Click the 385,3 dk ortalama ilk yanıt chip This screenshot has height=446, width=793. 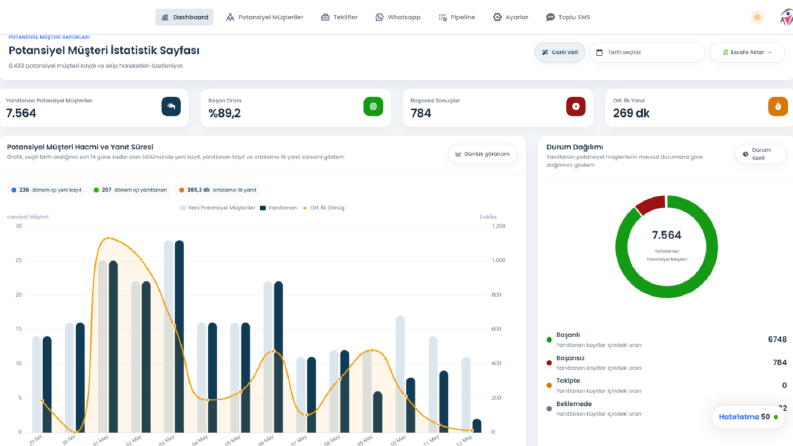click(217, 190)
